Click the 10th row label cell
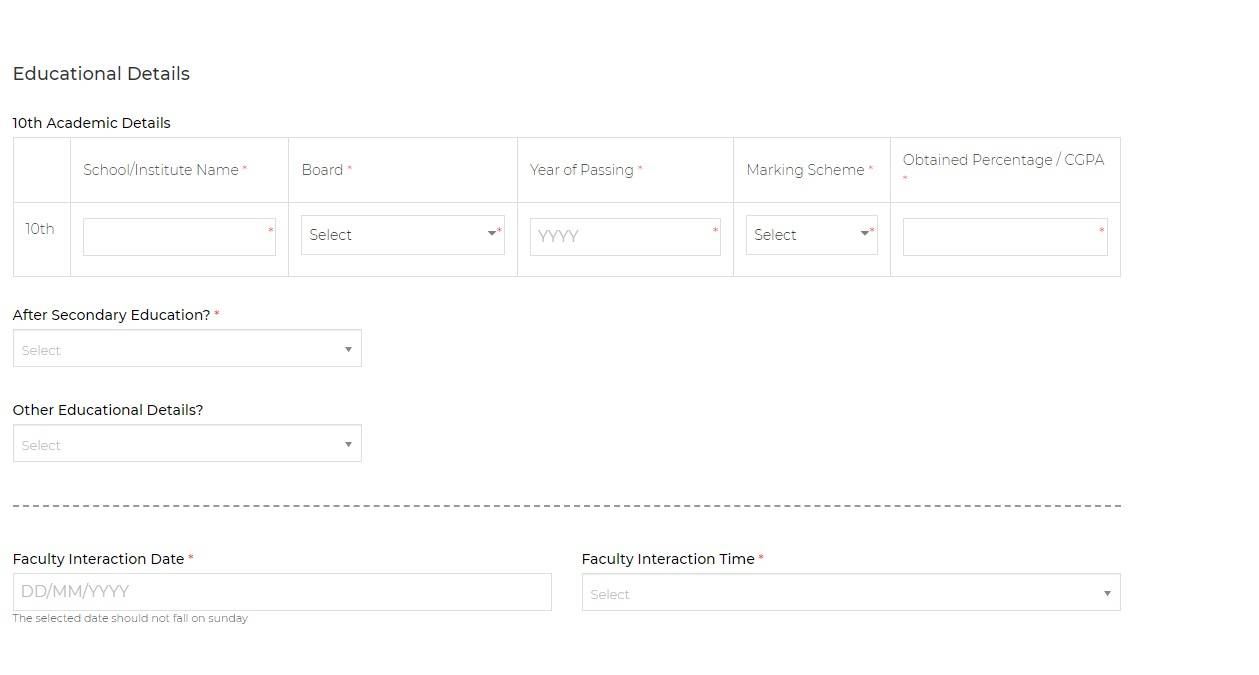 point(40,229)
